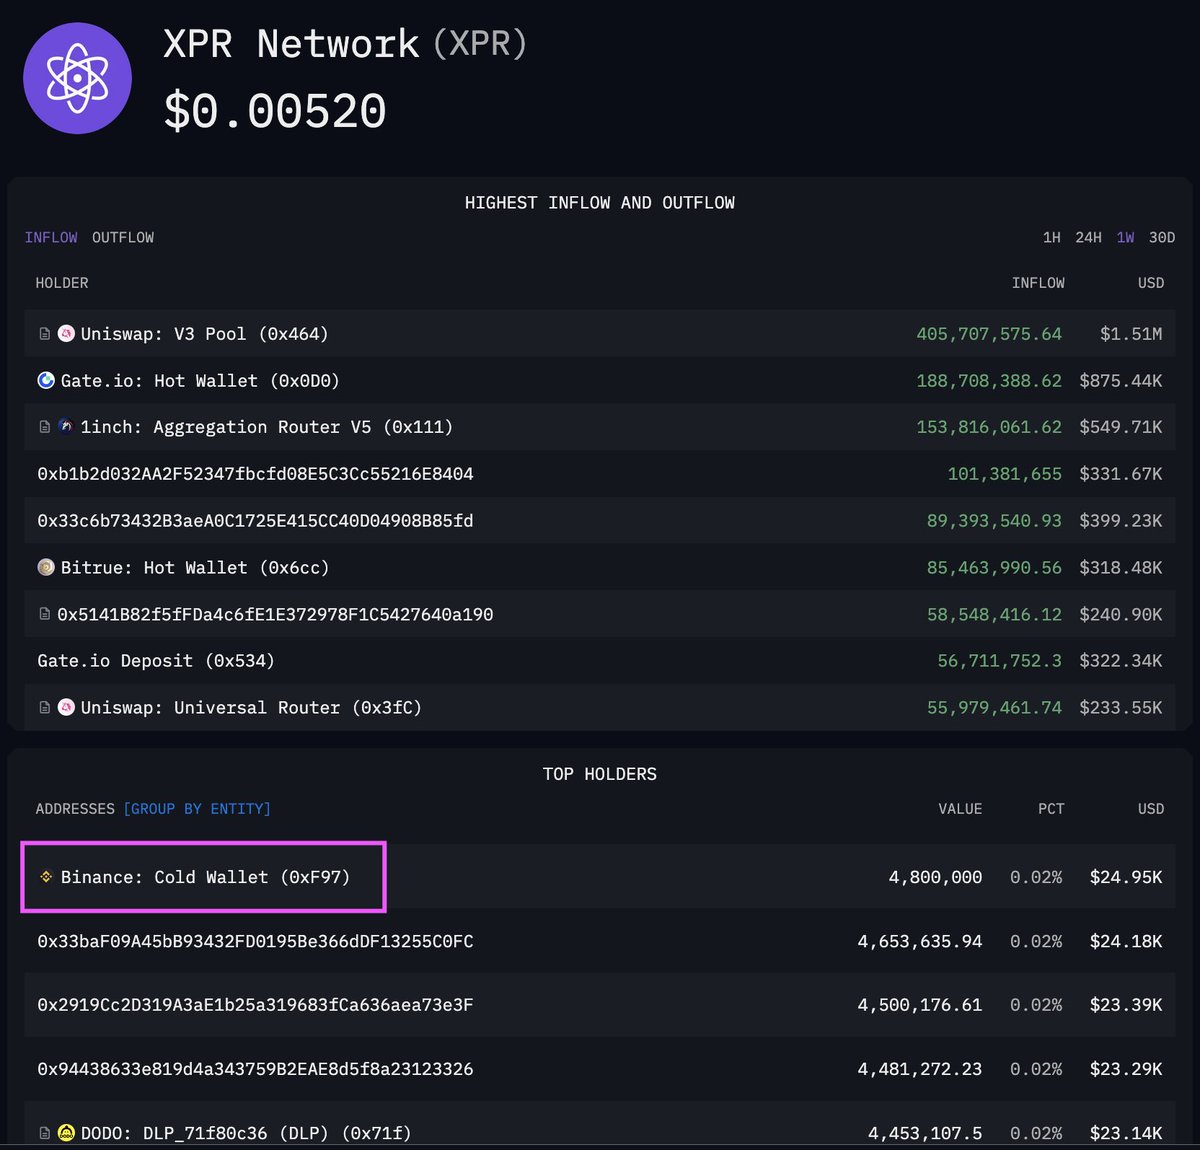Click the $1.51M USD value
This screenshot has height=1150, width=1200.
point(1131,334)
